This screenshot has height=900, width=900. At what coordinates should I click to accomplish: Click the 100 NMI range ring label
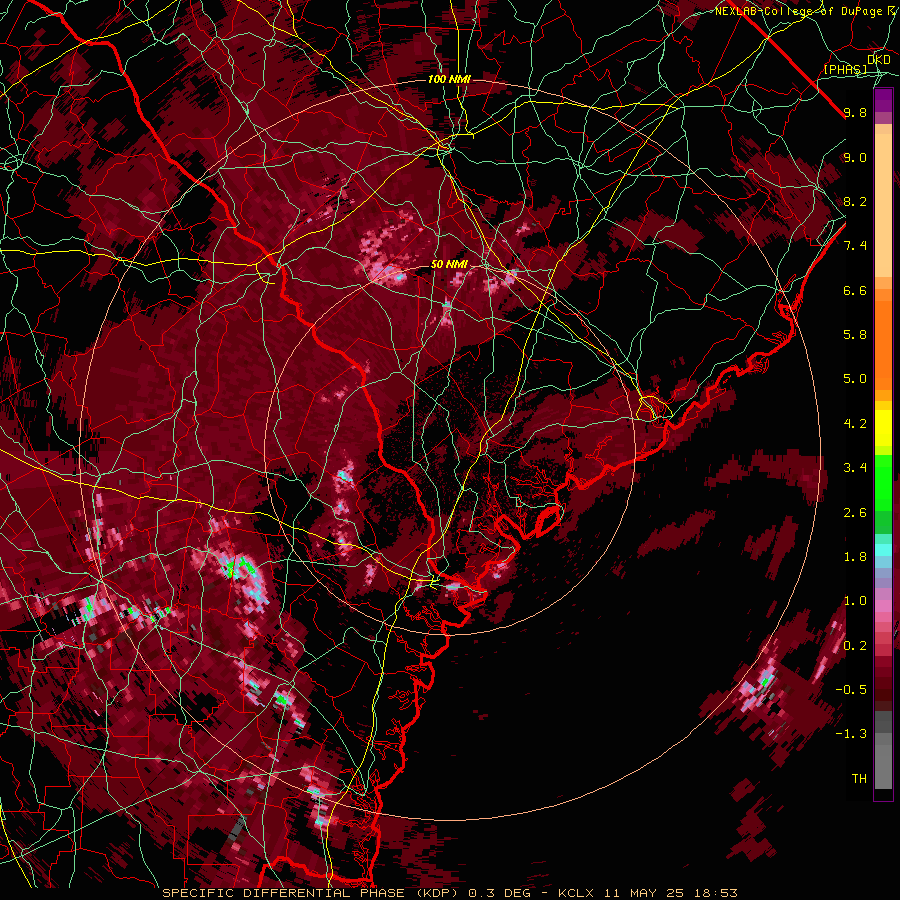449,79
